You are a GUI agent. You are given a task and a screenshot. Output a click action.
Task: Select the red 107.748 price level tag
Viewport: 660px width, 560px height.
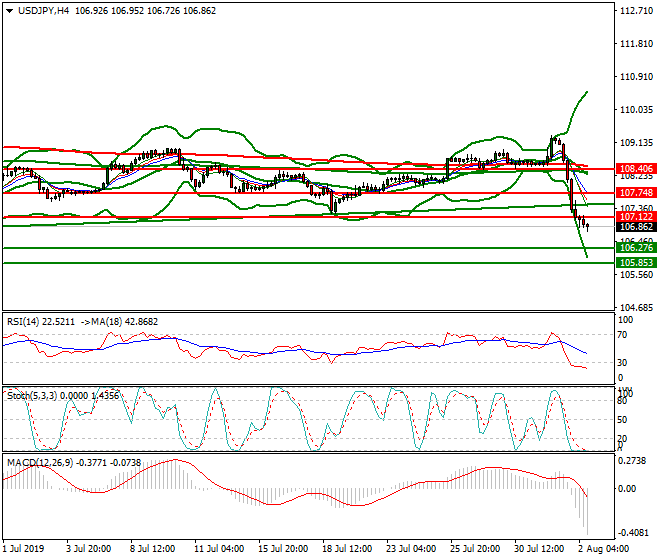[636, 192]
